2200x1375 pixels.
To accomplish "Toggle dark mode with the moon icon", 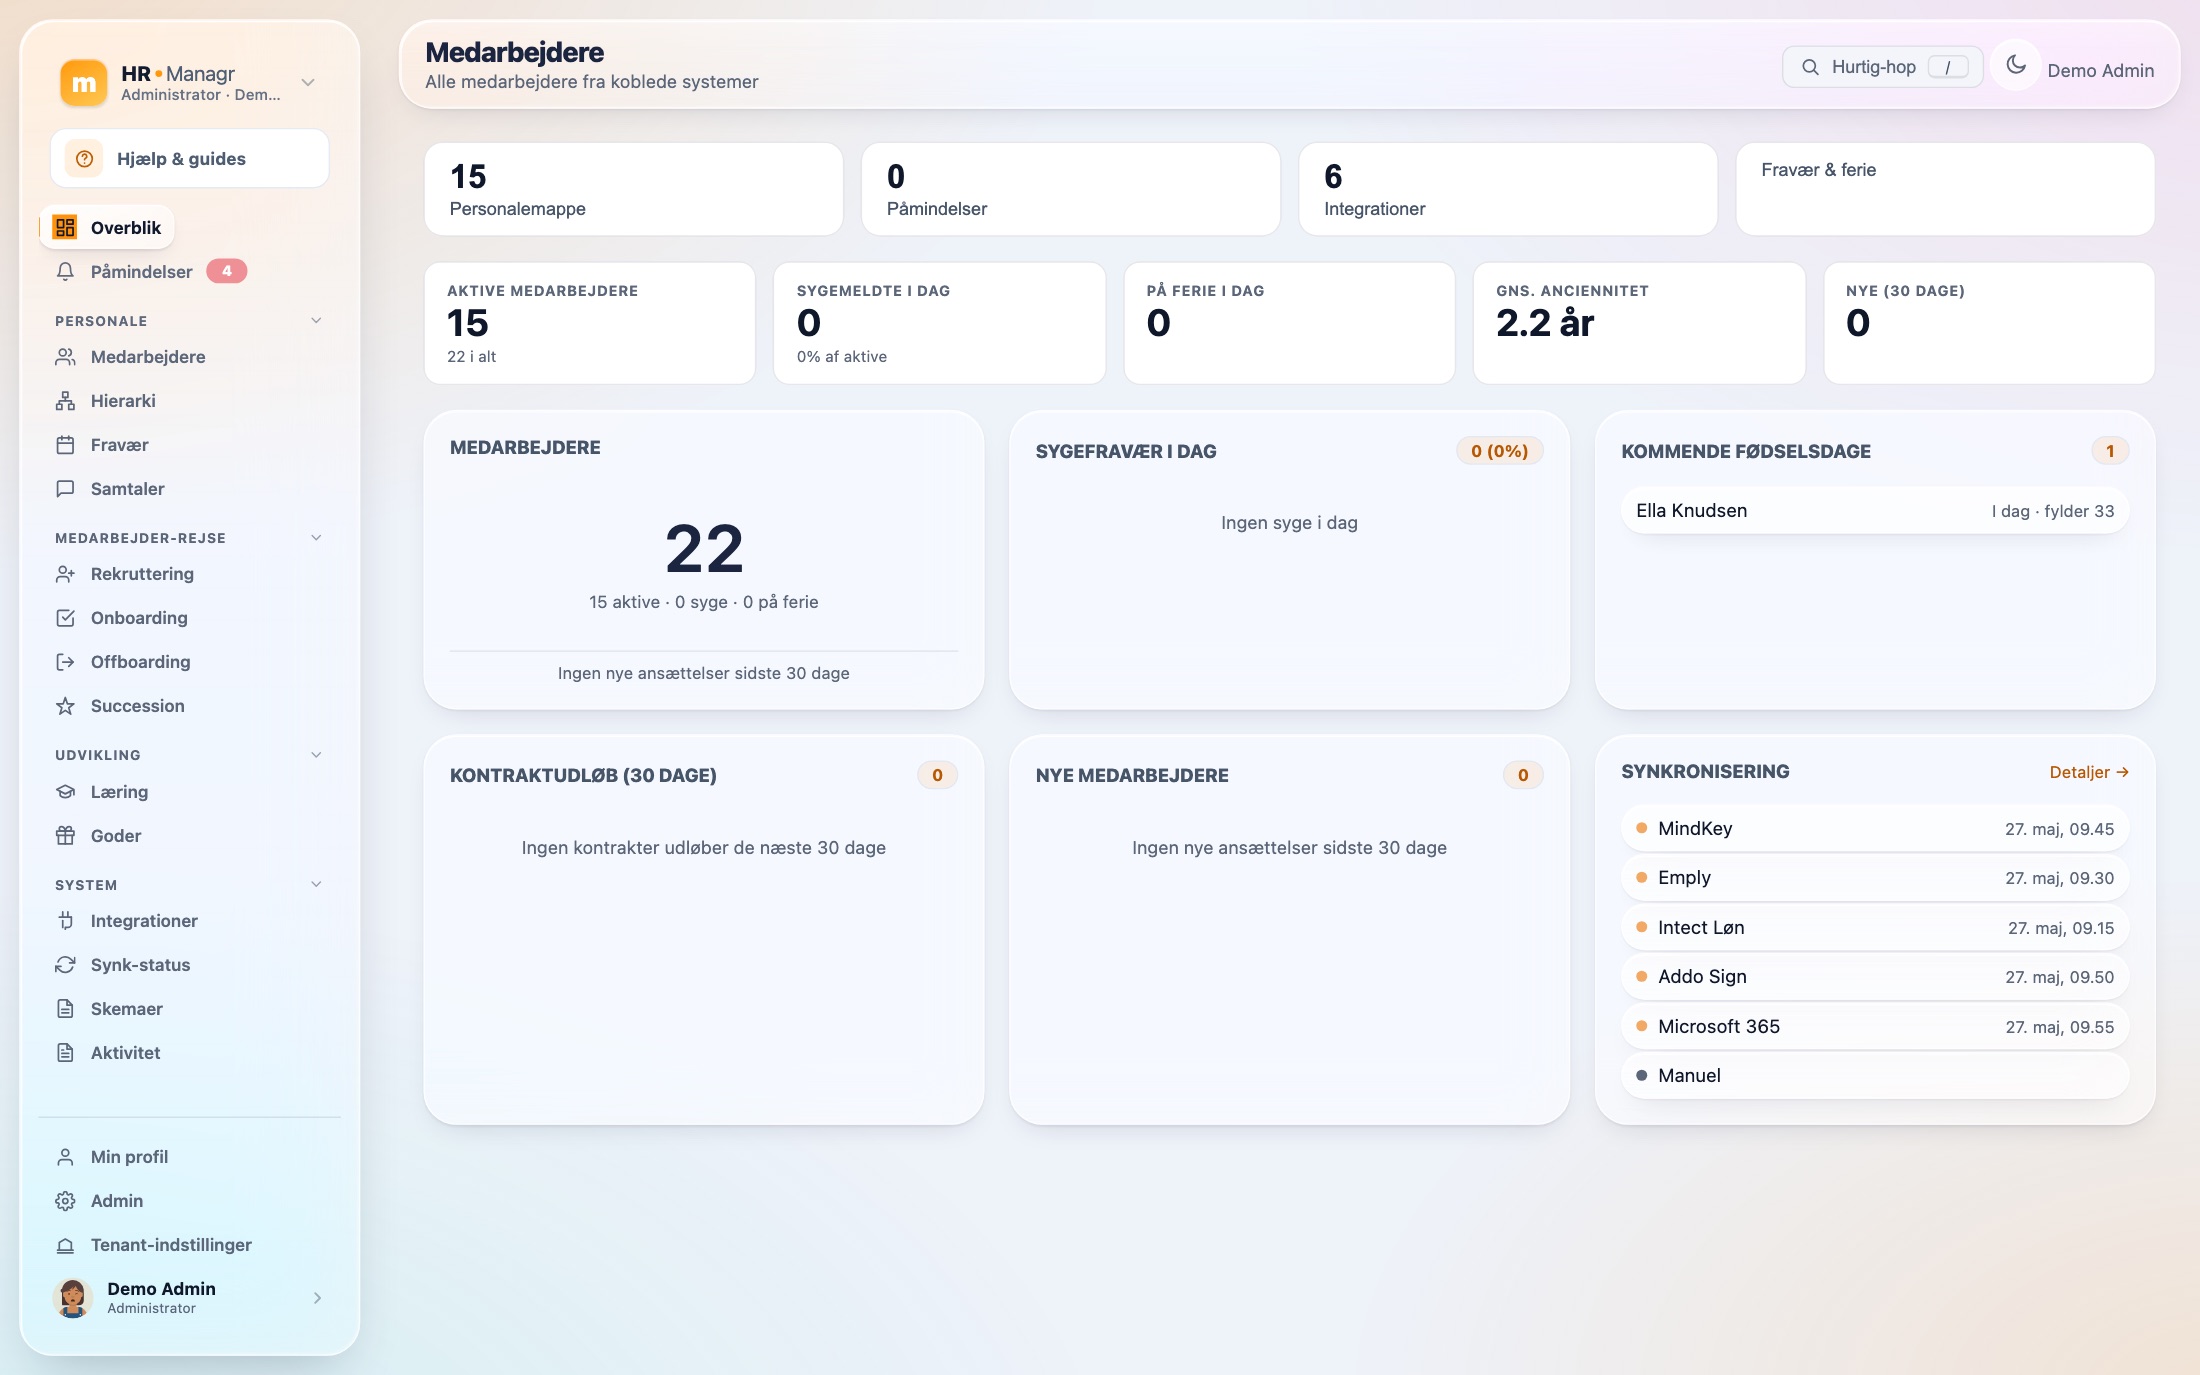I will coord(2016,65).
